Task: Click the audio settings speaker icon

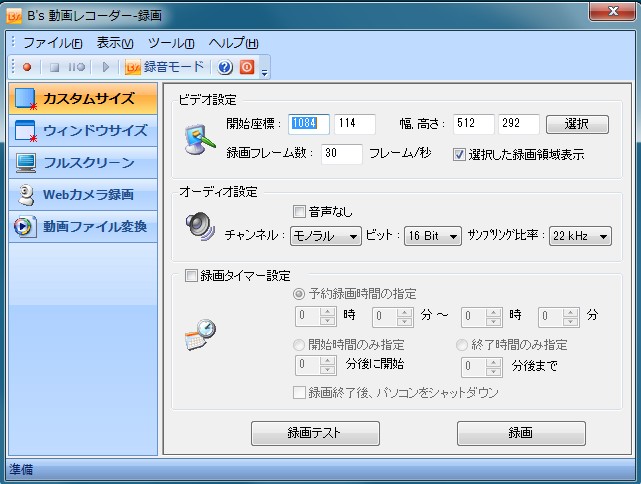Action: pos(200,226)
